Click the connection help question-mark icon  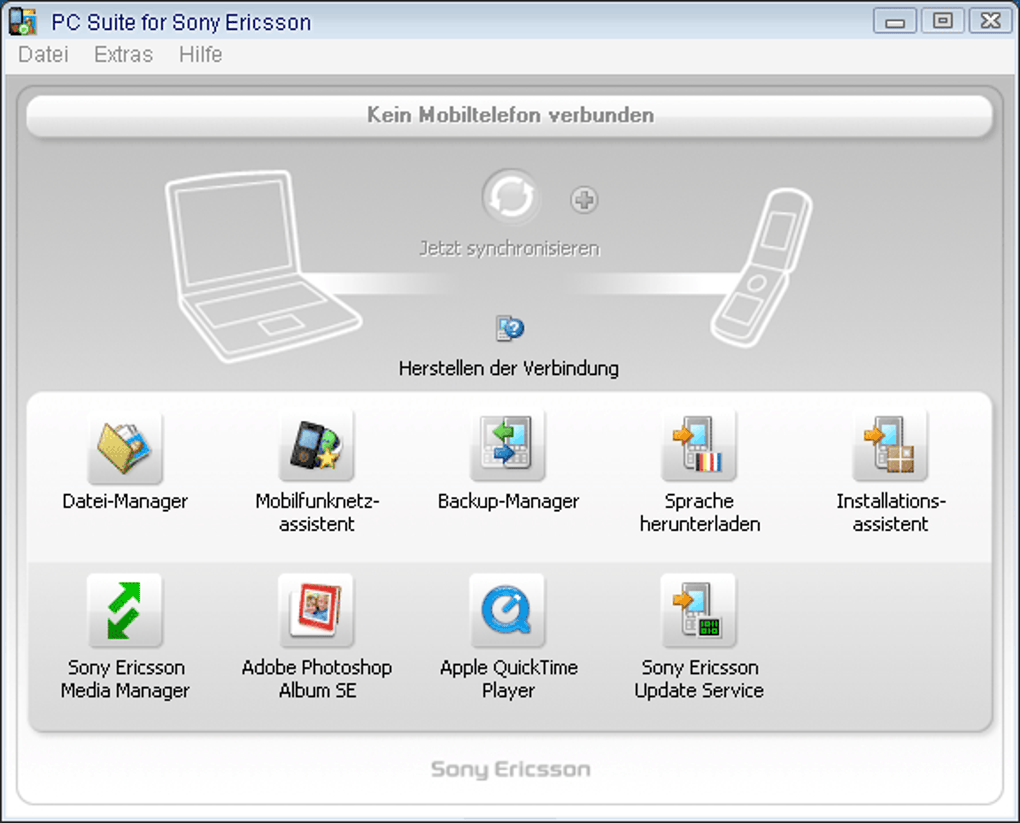(x=510, y=328)
